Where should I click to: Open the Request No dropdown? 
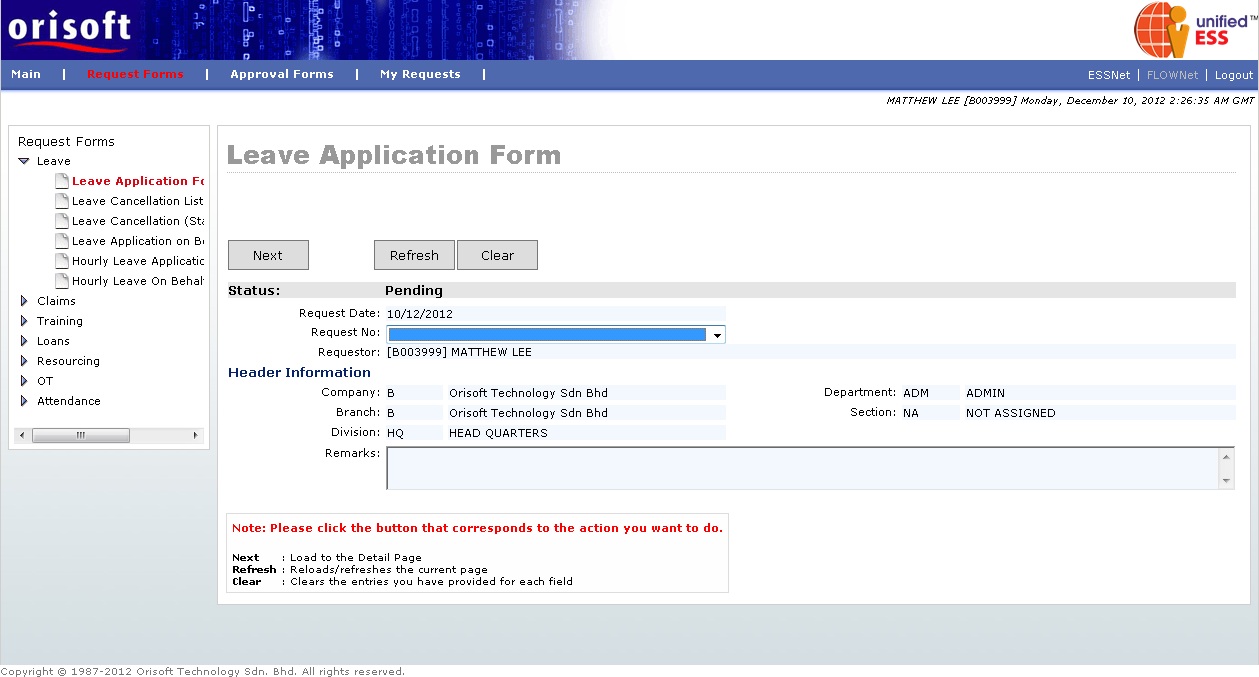point(717,335)
